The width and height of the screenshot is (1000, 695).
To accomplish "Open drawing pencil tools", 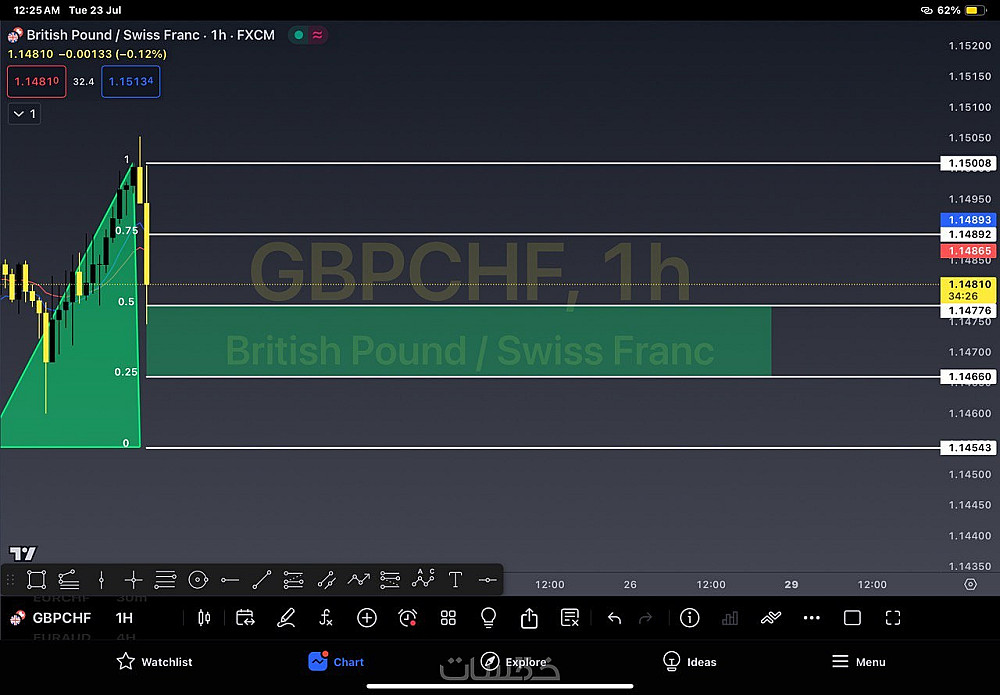I will 286,618.
